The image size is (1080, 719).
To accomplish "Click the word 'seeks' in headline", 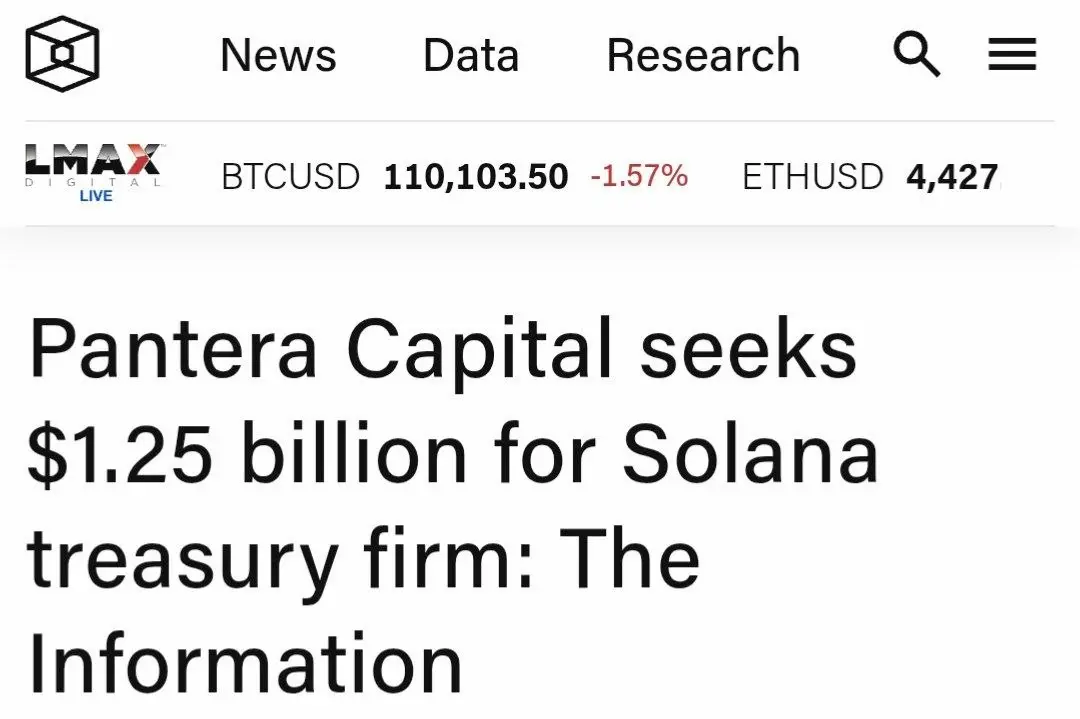I will 749,348.
